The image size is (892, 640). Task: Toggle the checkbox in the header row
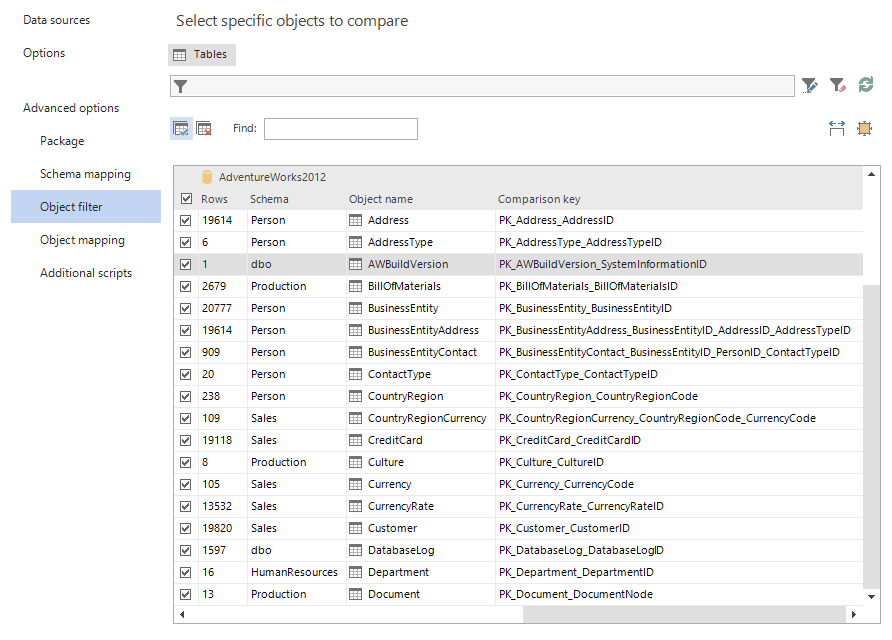coord(186,199)
